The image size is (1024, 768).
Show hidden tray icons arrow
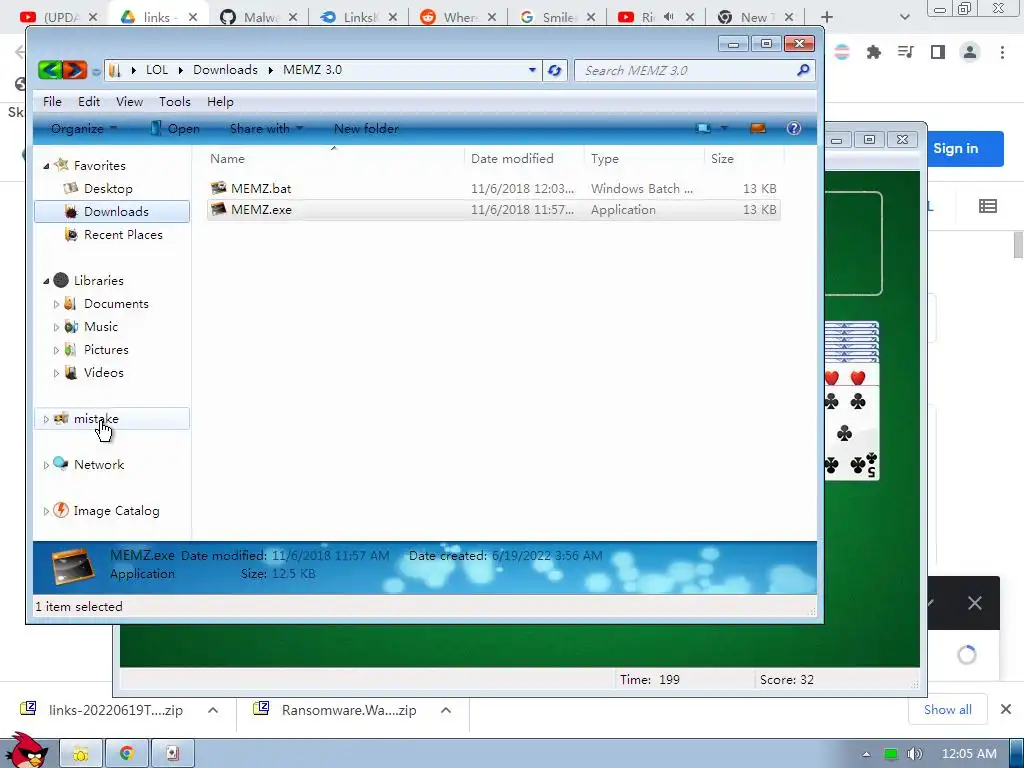(866, 754)
